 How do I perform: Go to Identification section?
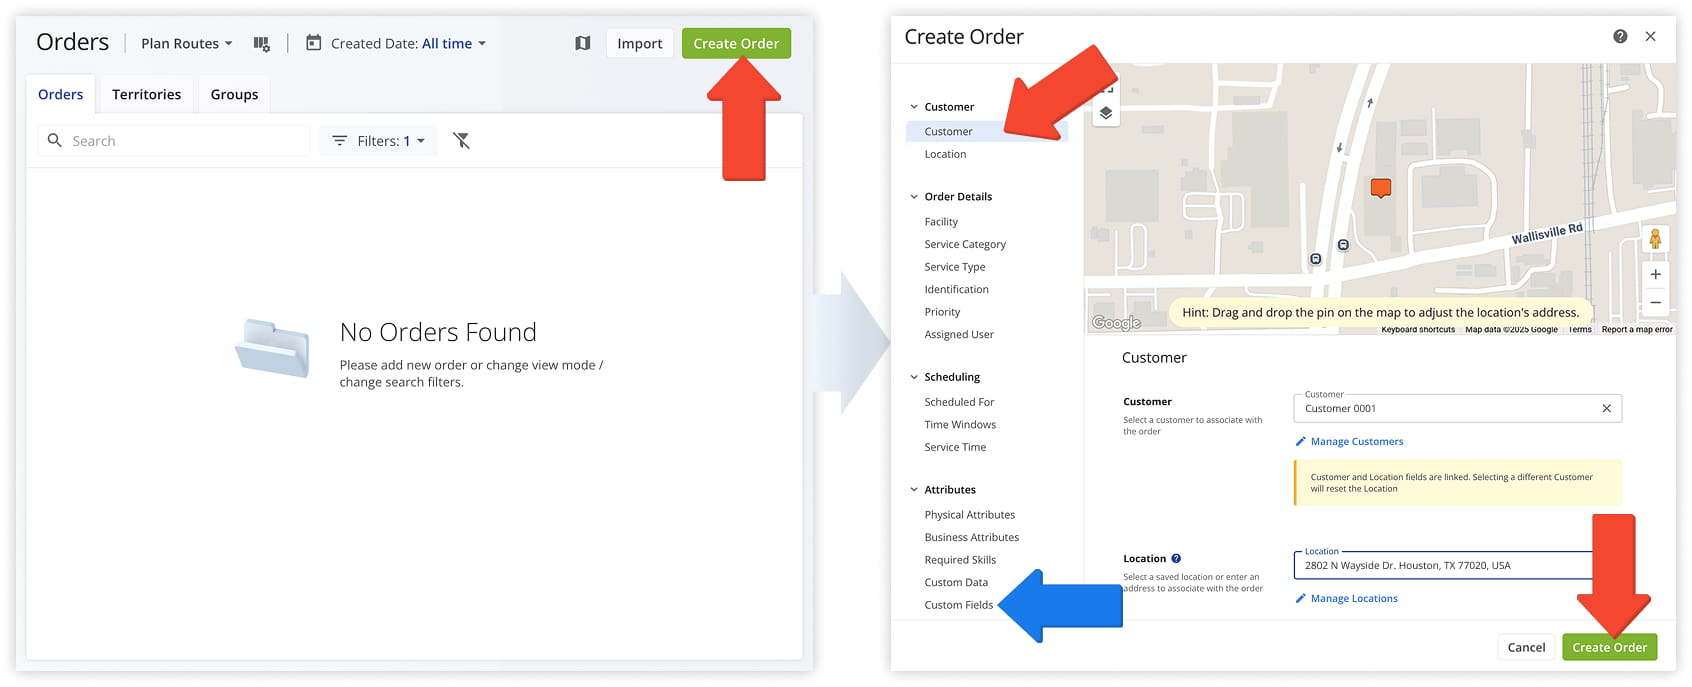coord(956,289)
